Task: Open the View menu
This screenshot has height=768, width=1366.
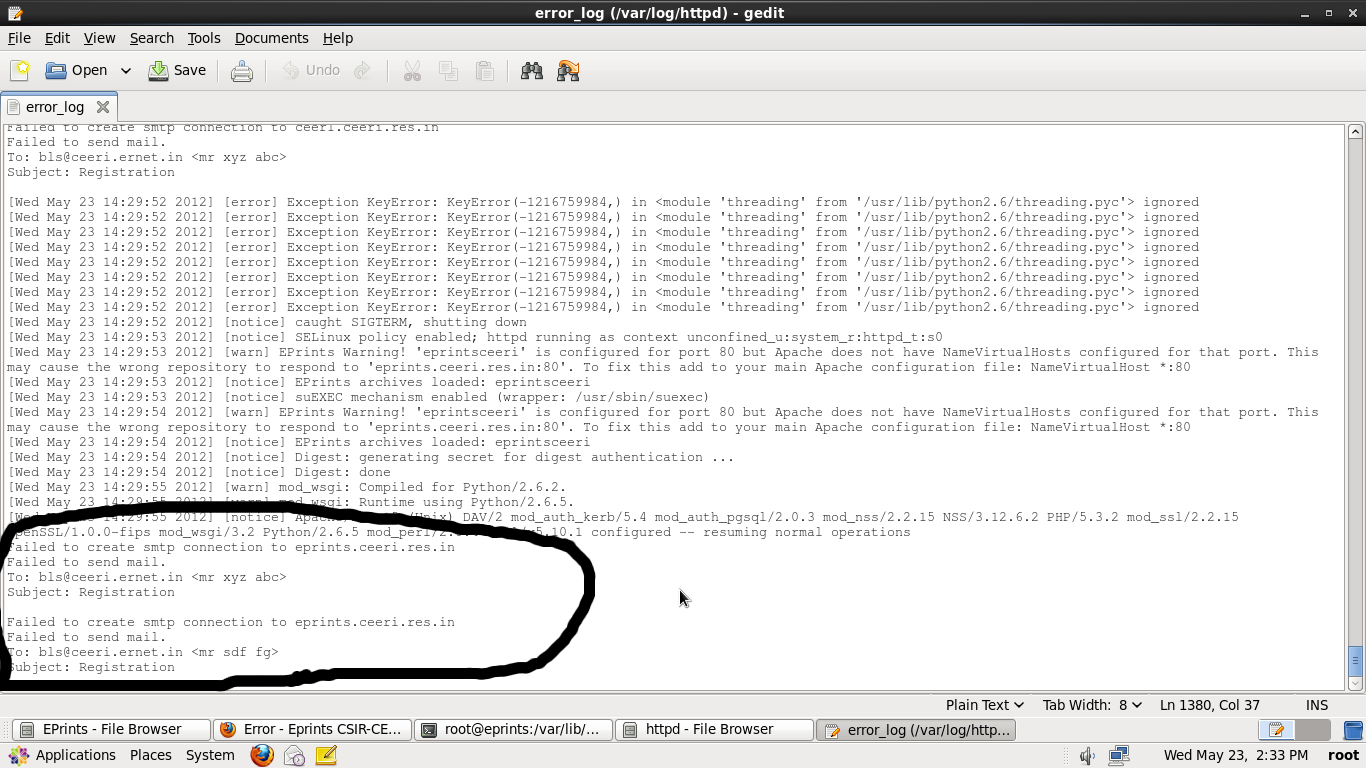Action: tap(99, 38)
